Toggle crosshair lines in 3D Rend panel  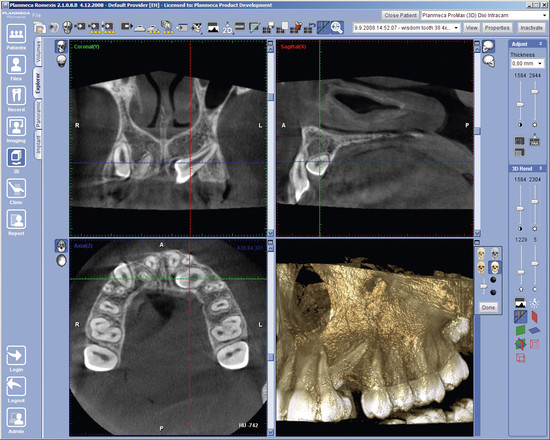click(x=520, y=316)
